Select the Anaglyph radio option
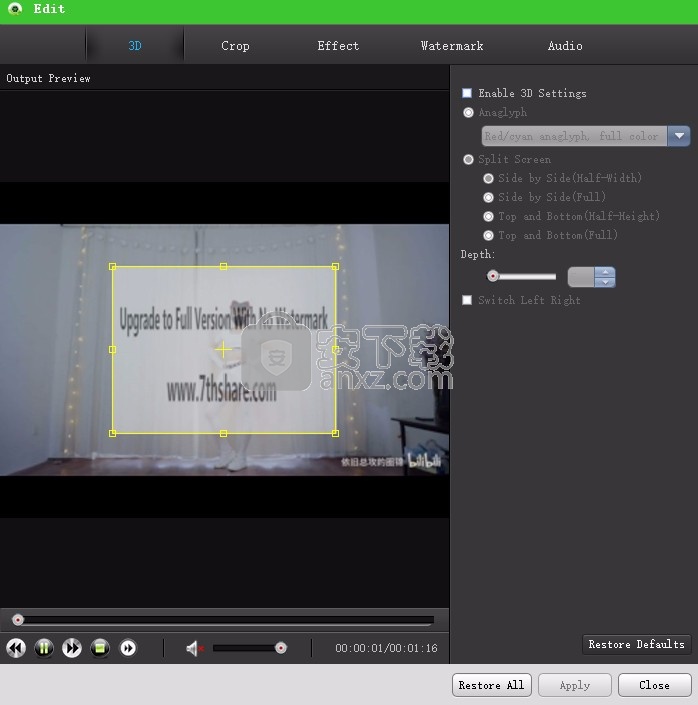 (468, 113)
